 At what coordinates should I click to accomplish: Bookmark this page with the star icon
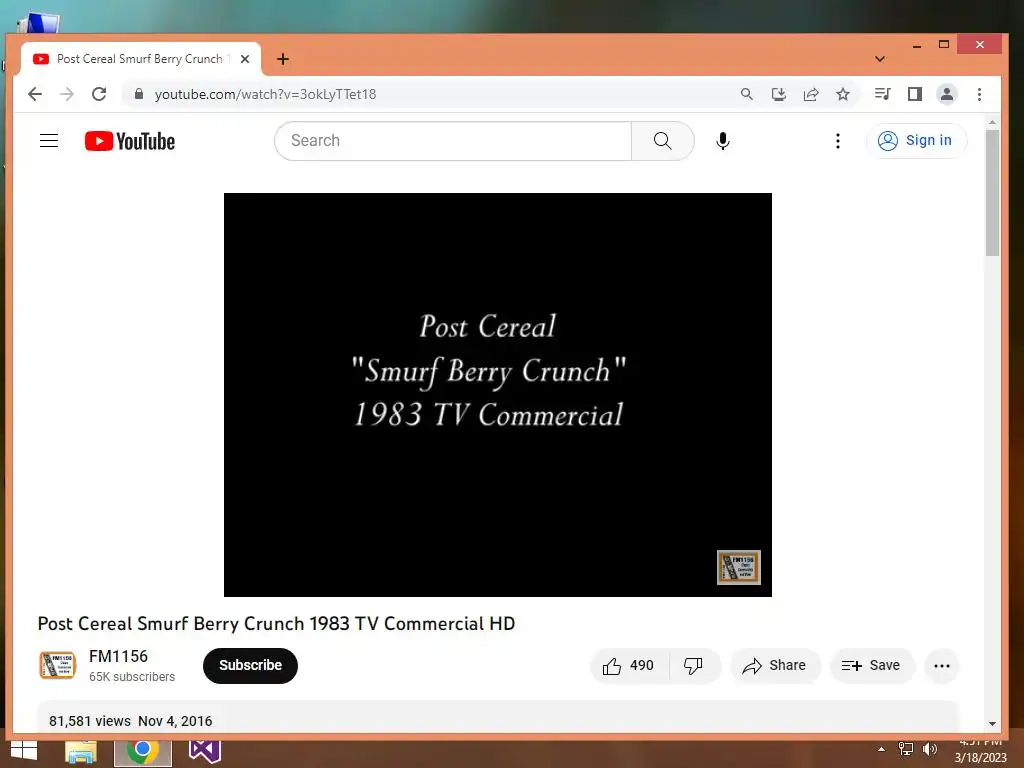point(842,94)
